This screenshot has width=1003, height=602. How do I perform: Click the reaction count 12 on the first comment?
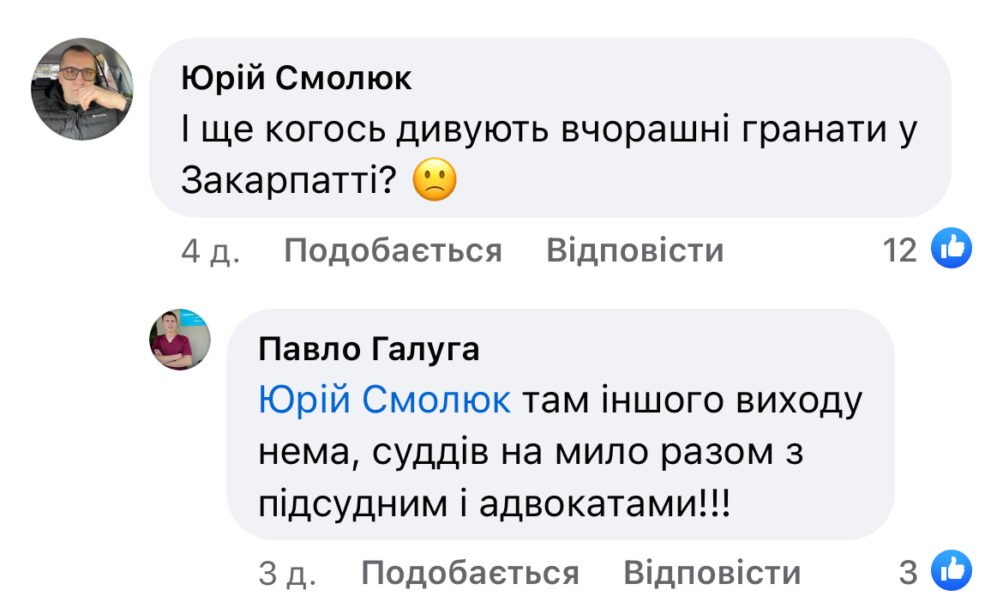click(x=900, y=250)
